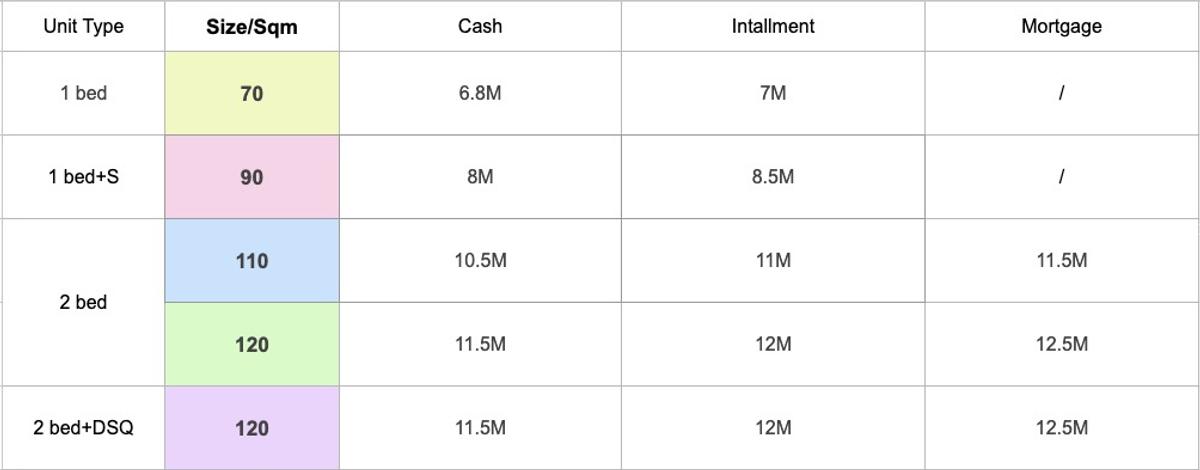Select the blue size cell showing 110

[252, 261]
